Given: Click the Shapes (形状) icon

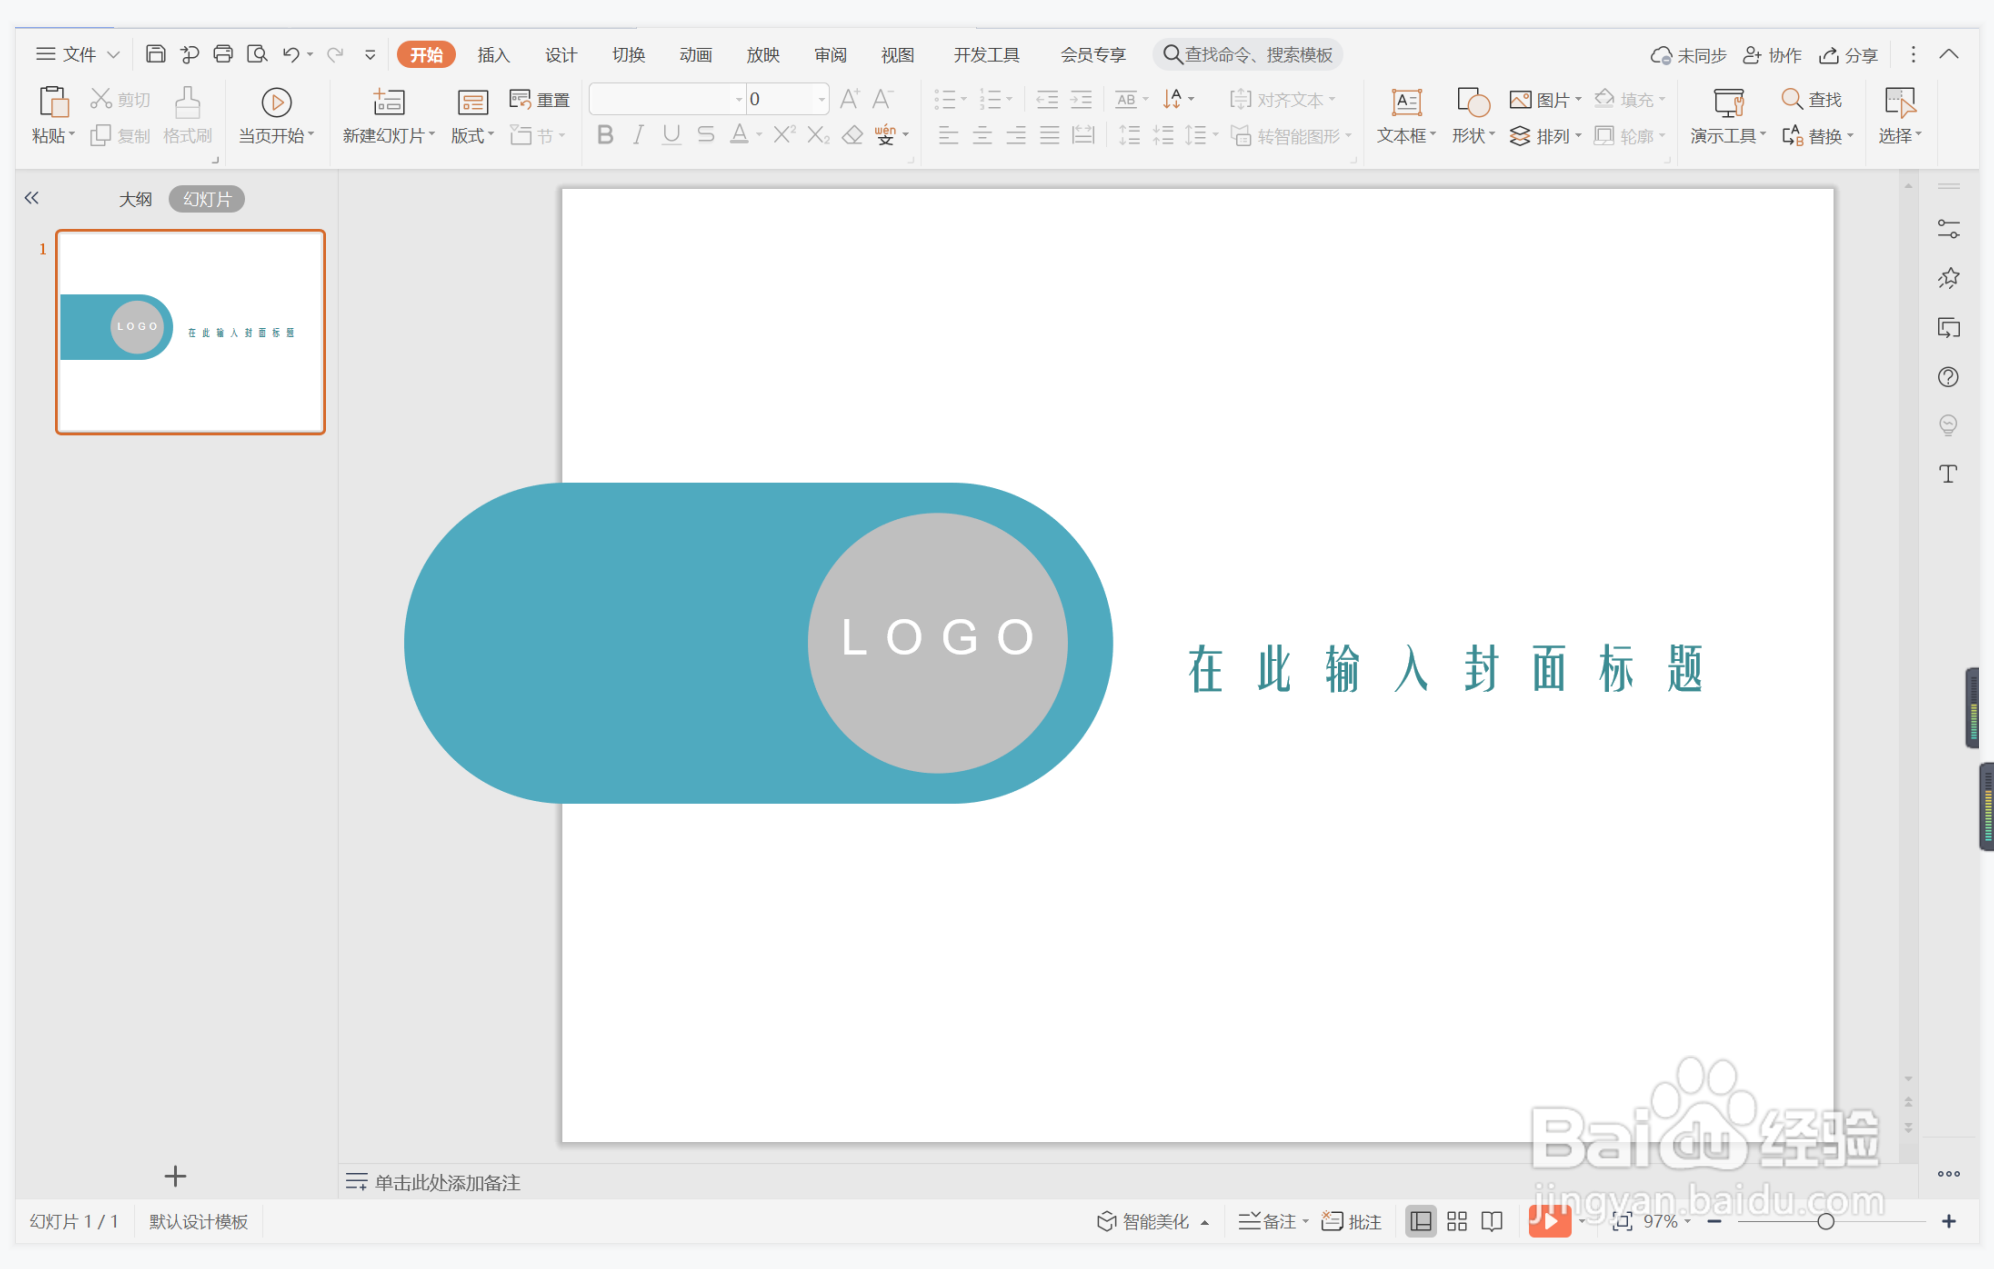Looking at the screenshot, I should [1472, 102].
